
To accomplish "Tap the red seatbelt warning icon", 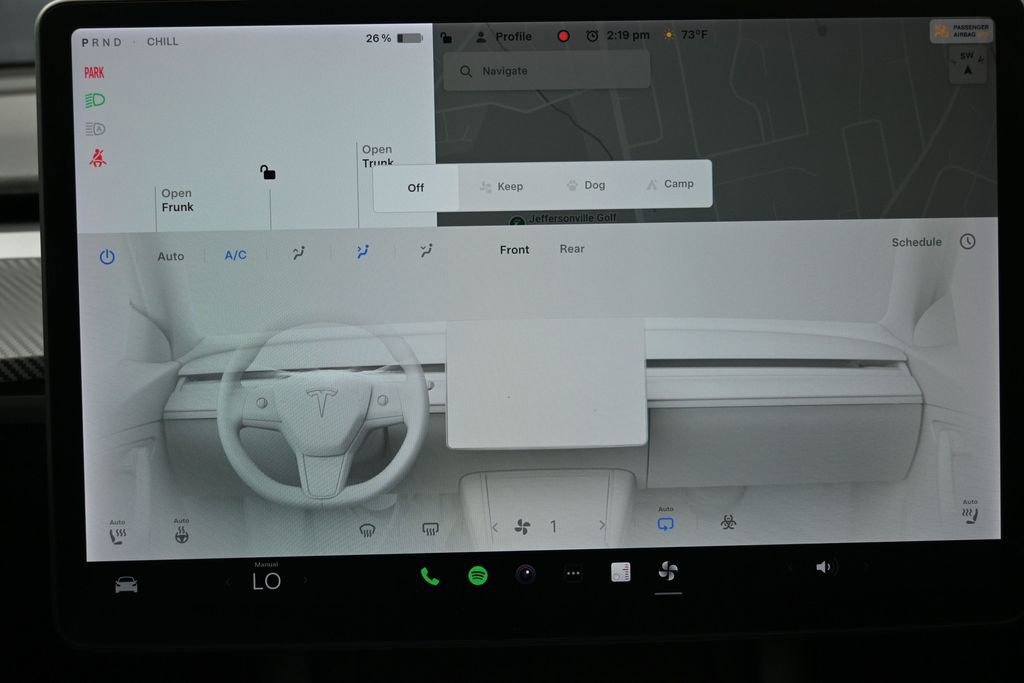I will [x=98, y=157].
